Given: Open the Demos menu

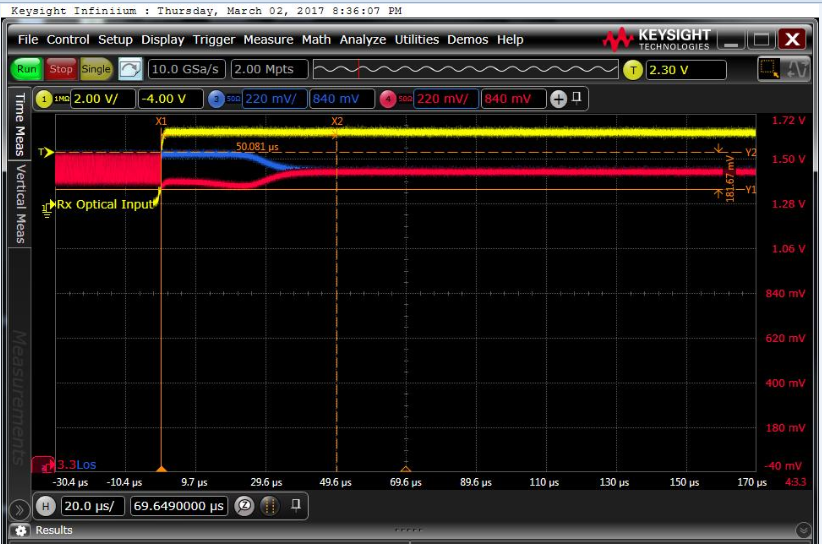Looking at the screenshot, I should click(468, 40).
